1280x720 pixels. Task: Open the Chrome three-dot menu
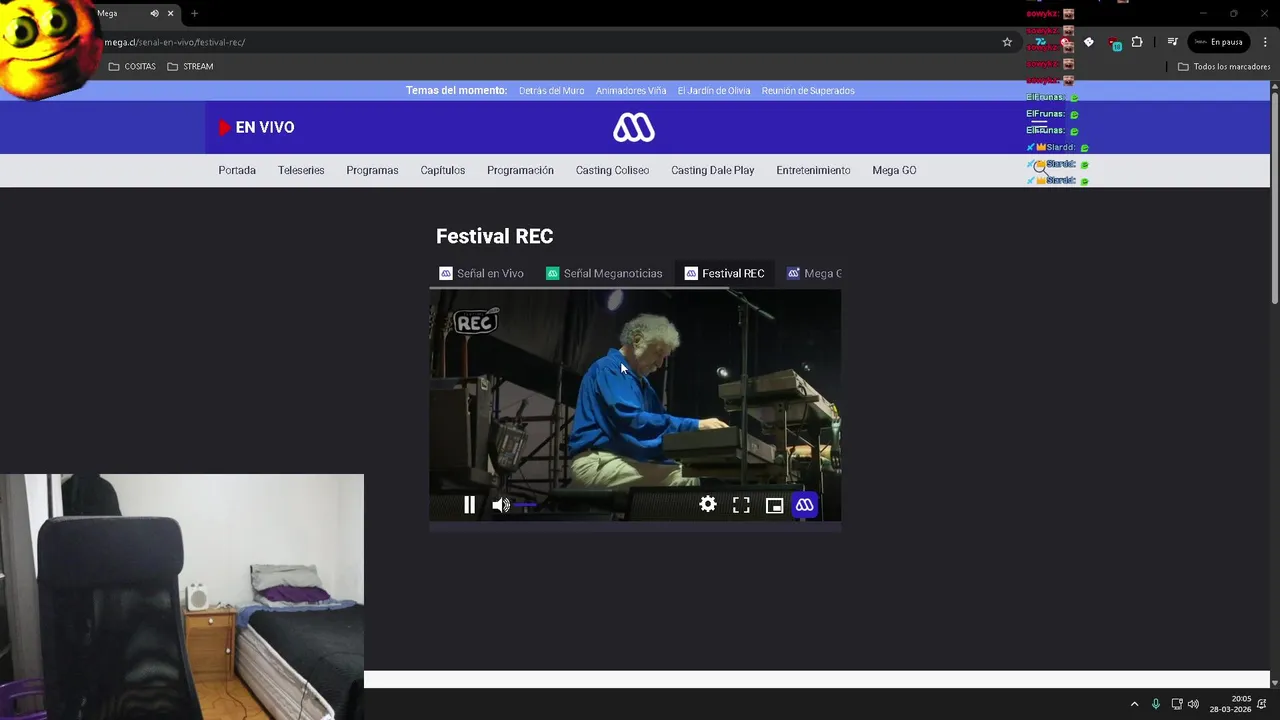1264,42
